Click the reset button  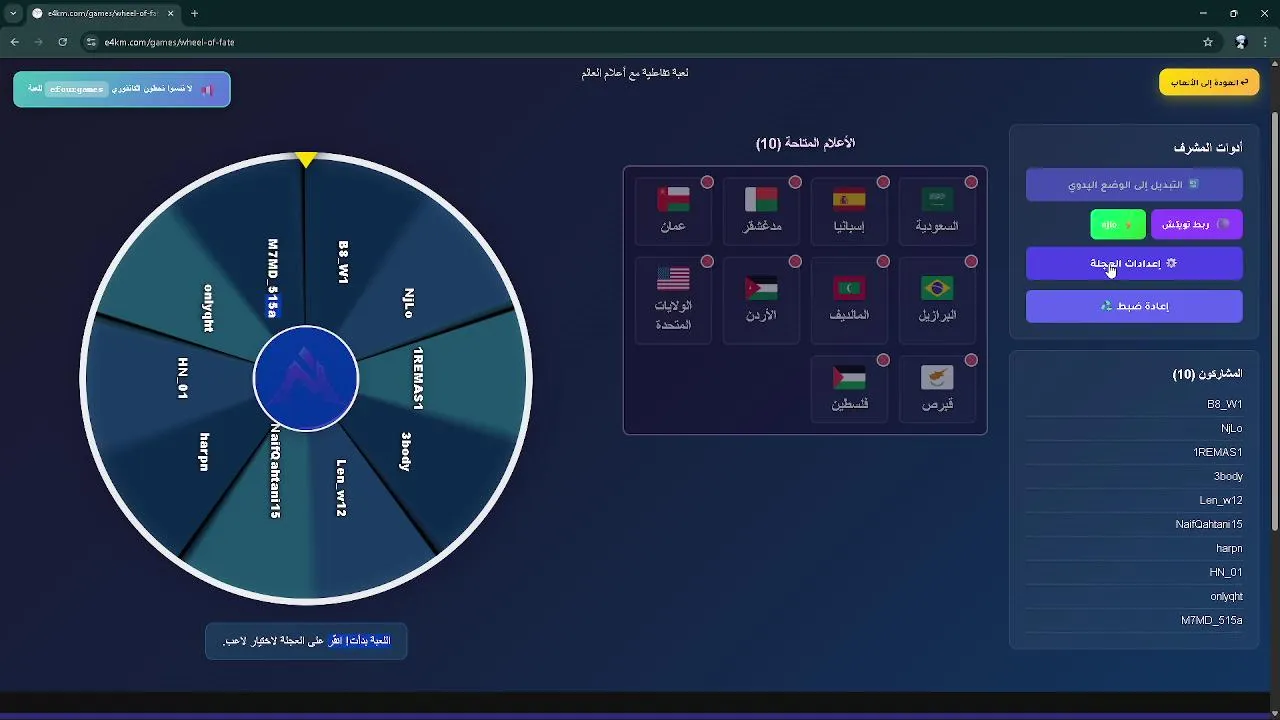click(x=1134, y=306)
